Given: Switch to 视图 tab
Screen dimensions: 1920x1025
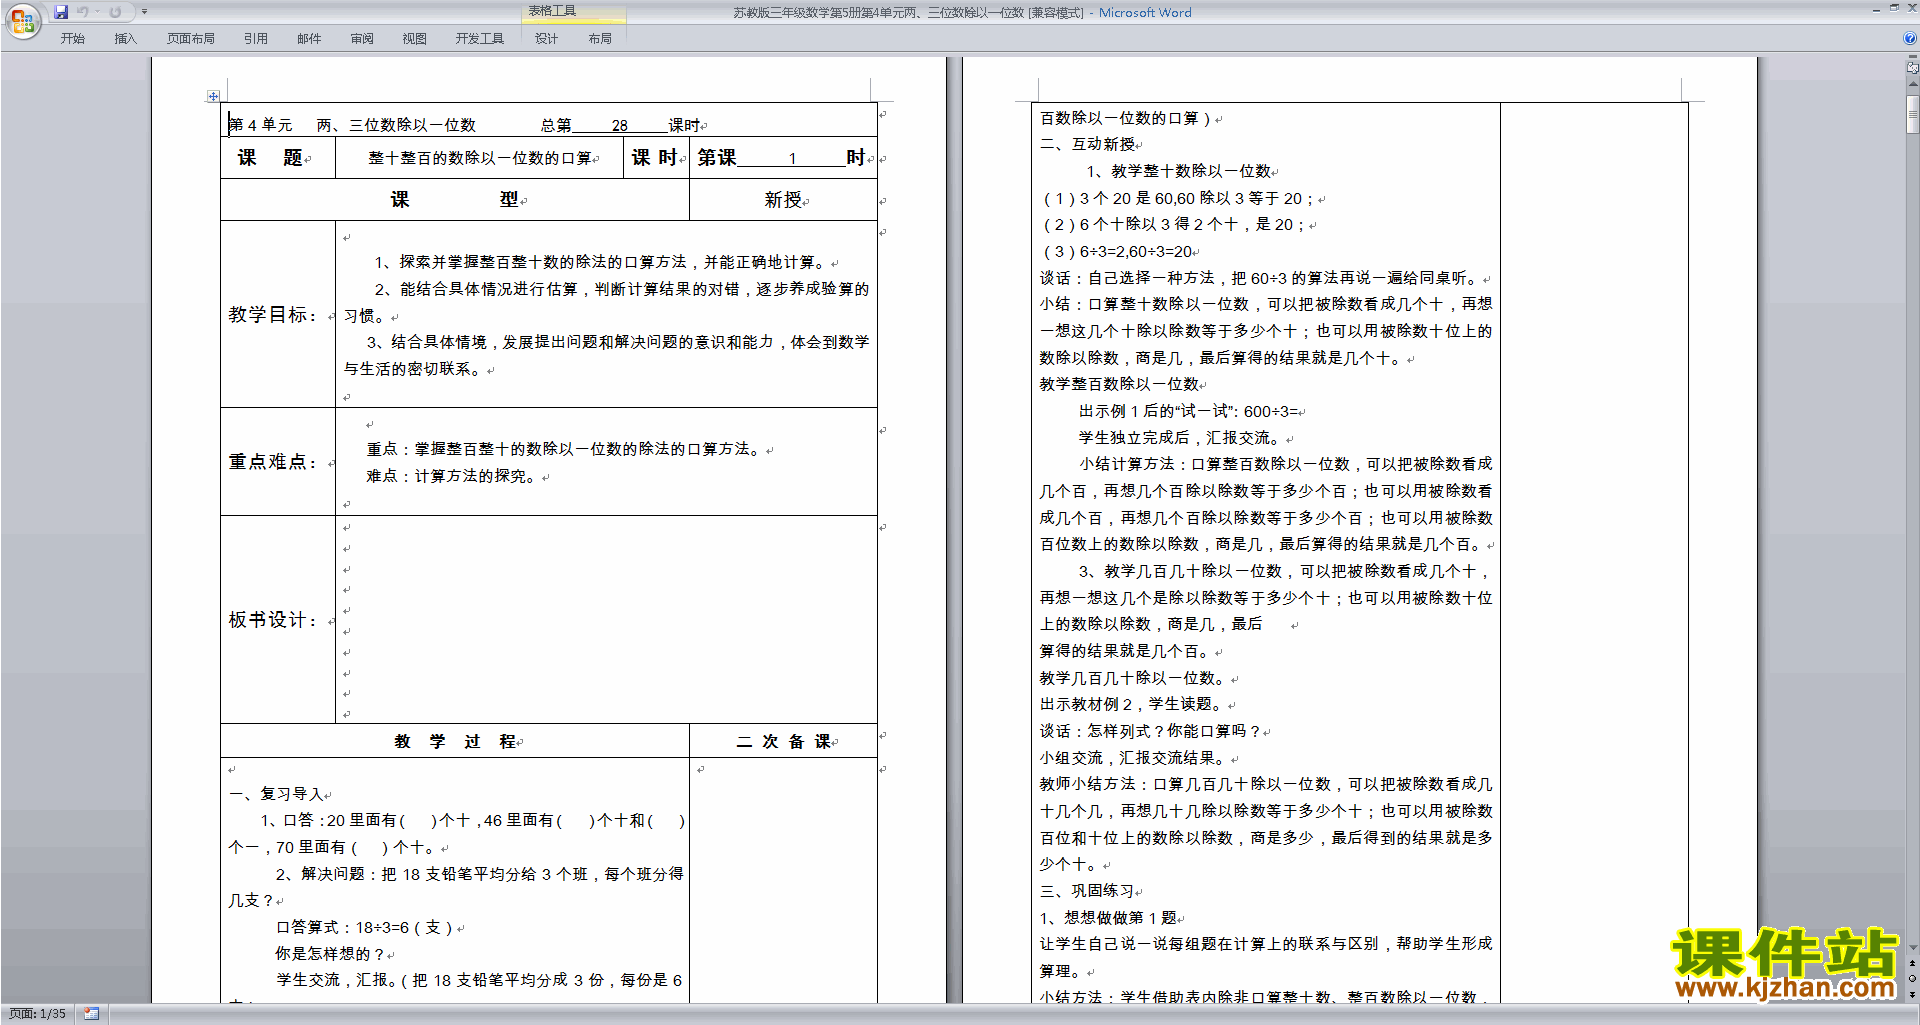Looking at the screenshot, I should click(x=415, y=39).
